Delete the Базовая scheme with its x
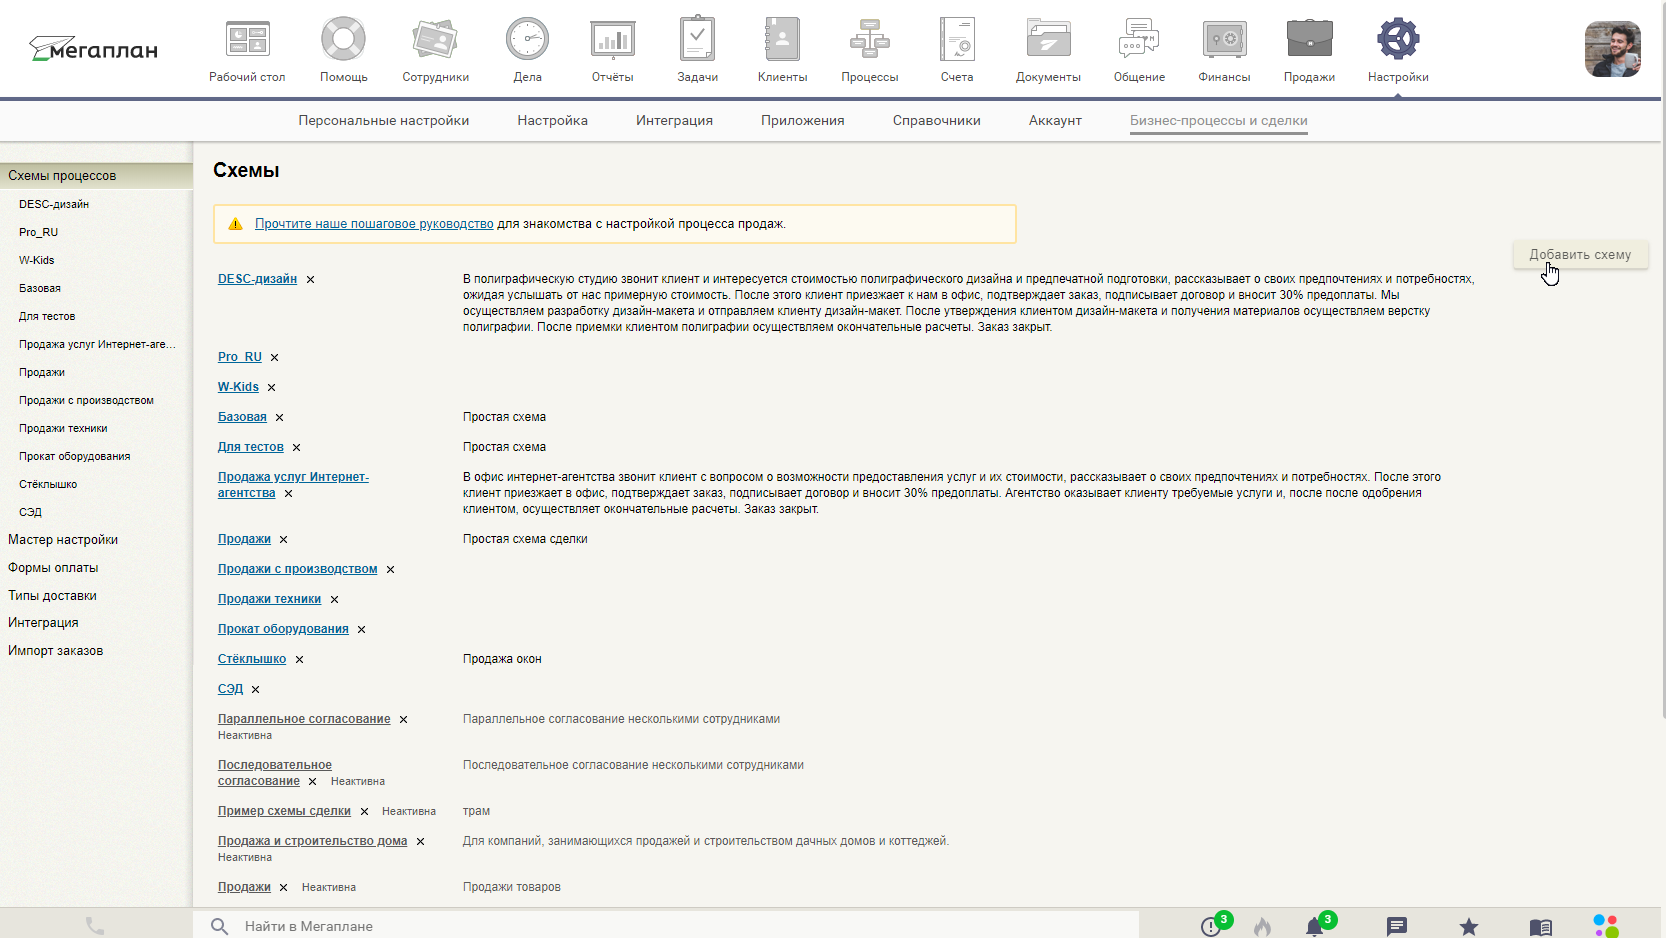 click(x=279, y=418)
